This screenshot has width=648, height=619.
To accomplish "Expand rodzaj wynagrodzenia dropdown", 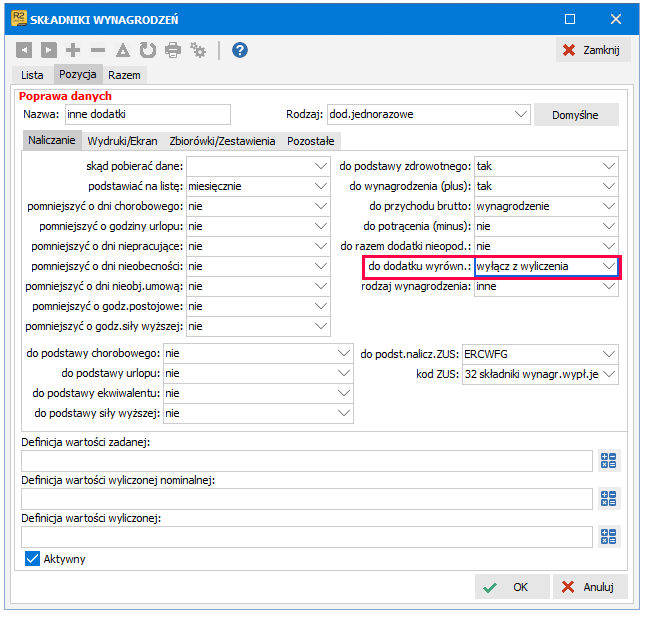I will (609, 286).
